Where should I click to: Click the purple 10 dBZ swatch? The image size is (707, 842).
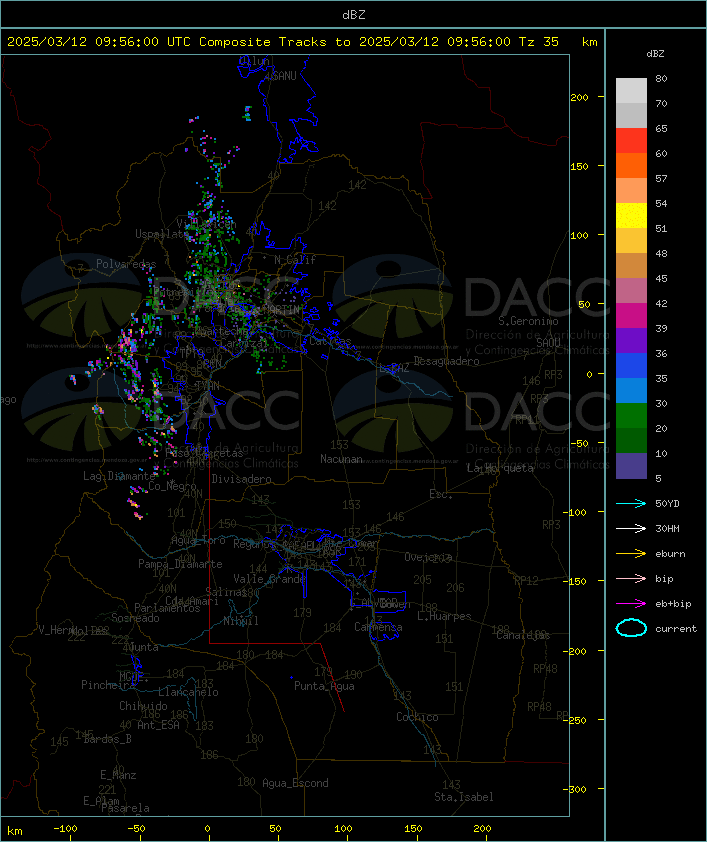[631, 466]
